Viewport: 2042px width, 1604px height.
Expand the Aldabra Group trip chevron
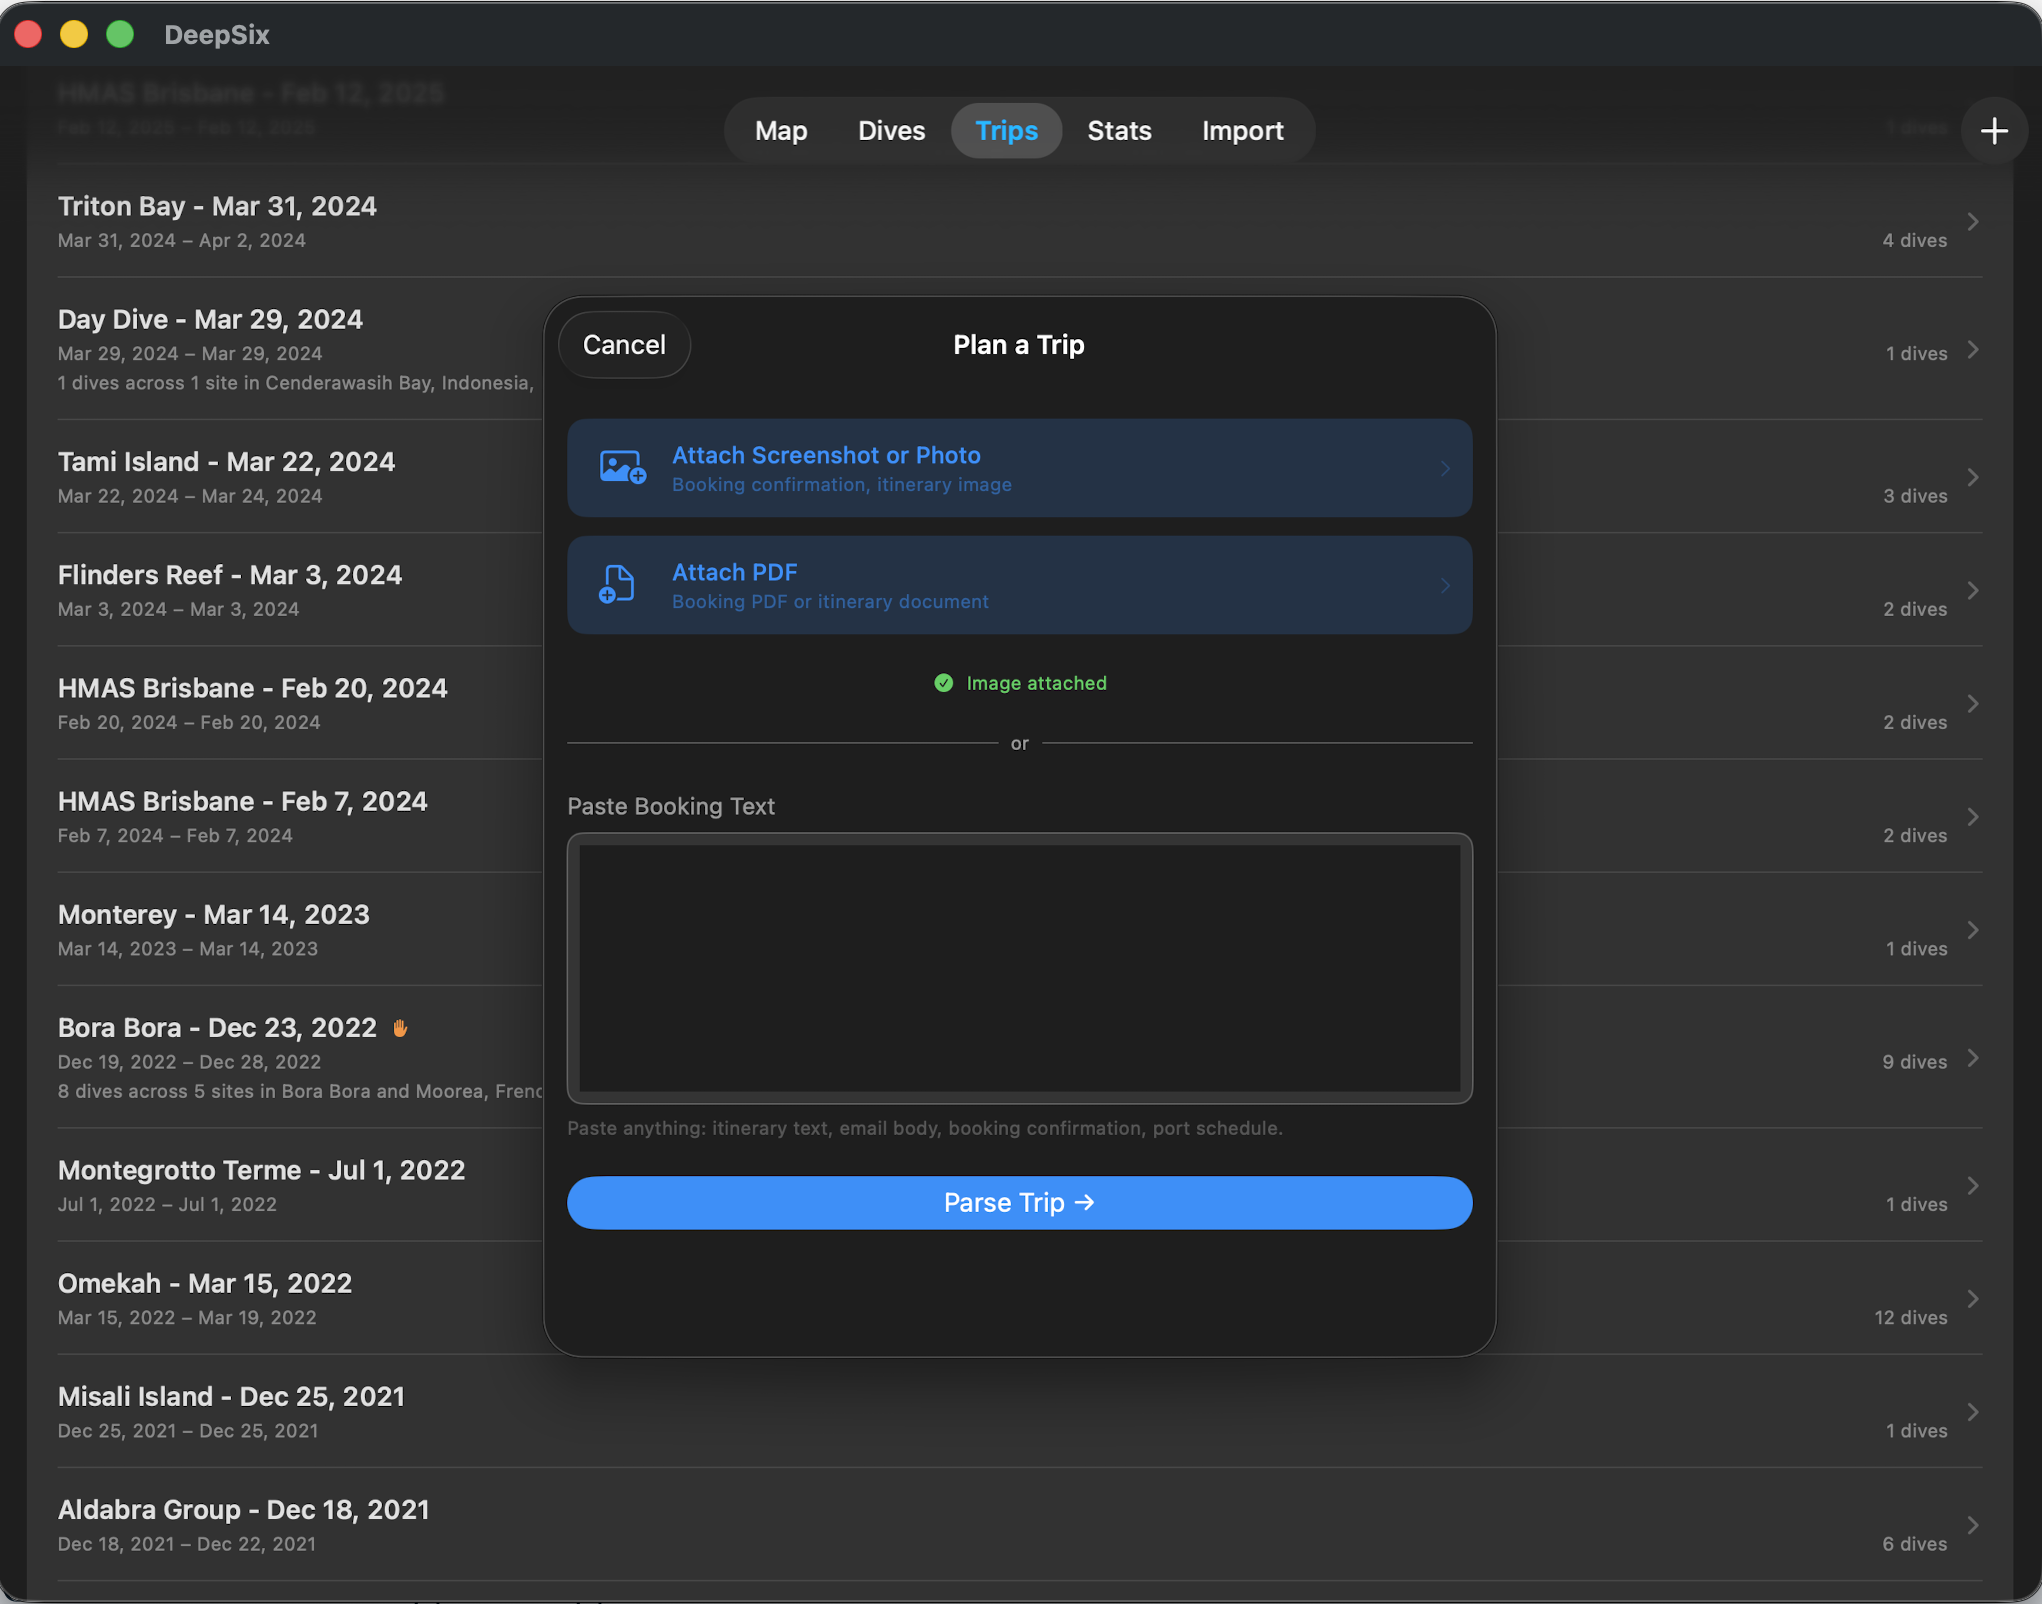[x=1972, y=1524]
